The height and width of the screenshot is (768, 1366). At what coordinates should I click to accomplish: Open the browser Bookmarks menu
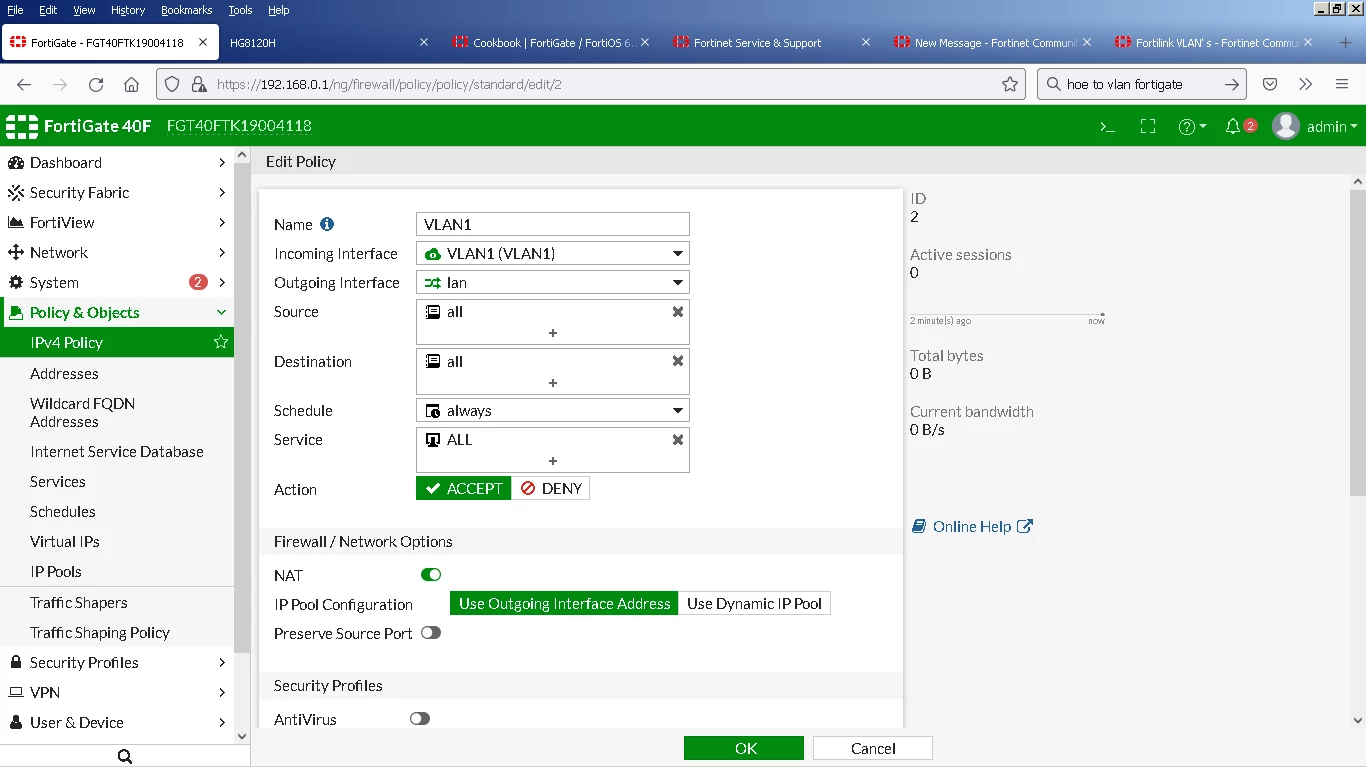[186, 10]
